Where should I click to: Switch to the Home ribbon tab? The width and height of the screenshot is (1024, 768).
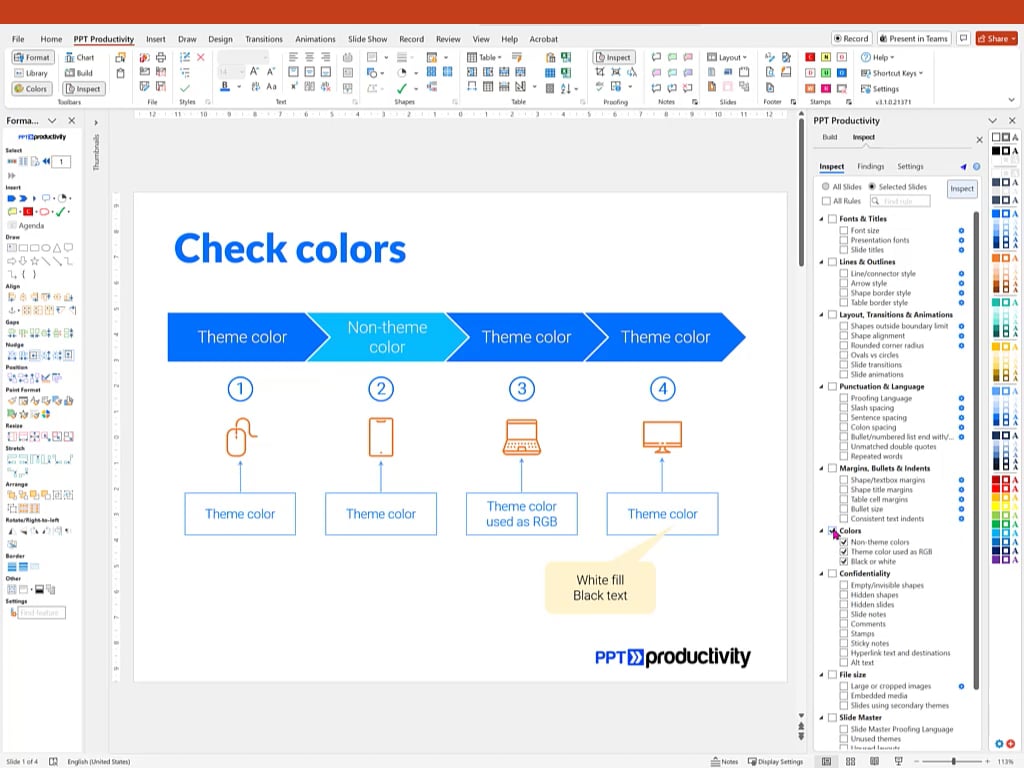click(x=51, y=39)
